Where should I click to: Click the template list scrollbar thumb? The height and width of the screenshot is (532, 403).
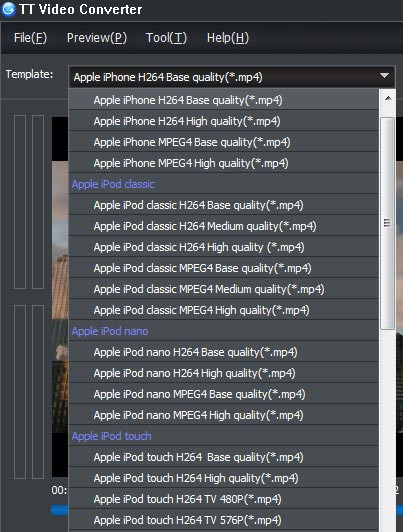[387, 223]
